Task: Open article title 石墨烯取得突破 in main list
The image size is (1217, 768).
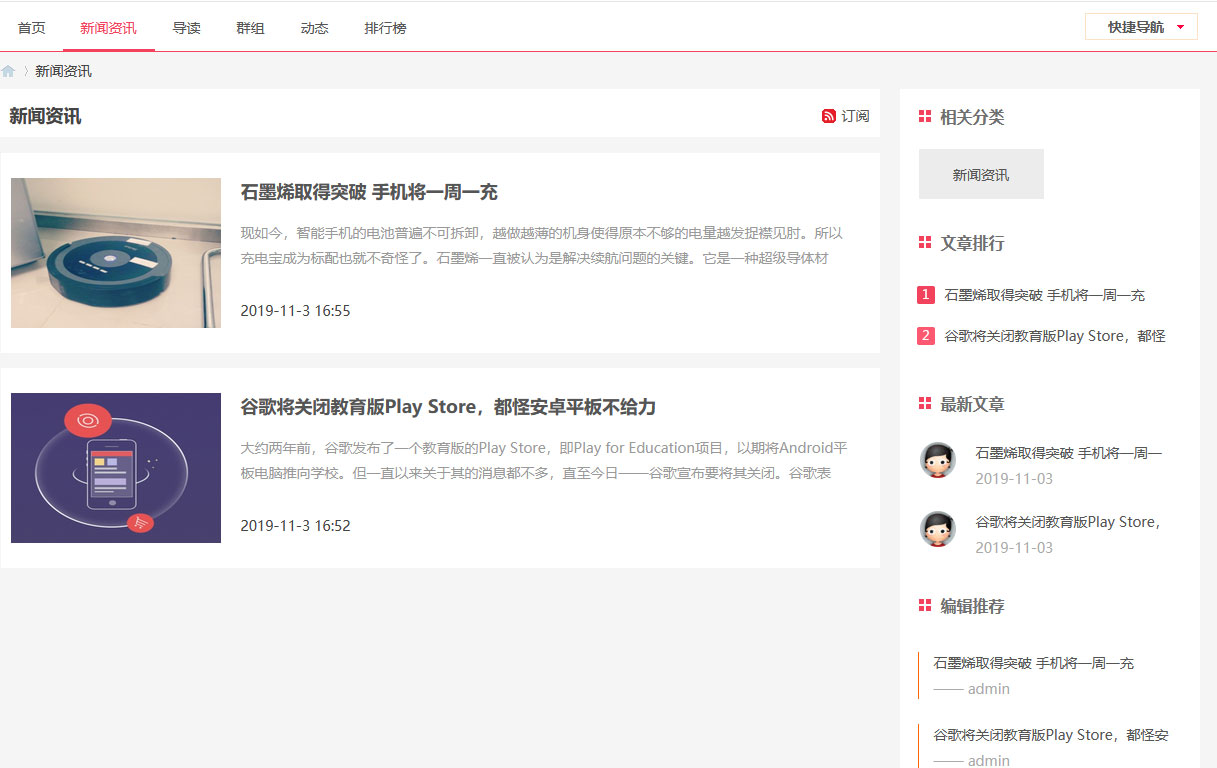Action: pyautogui.click(x=369, y=192)
